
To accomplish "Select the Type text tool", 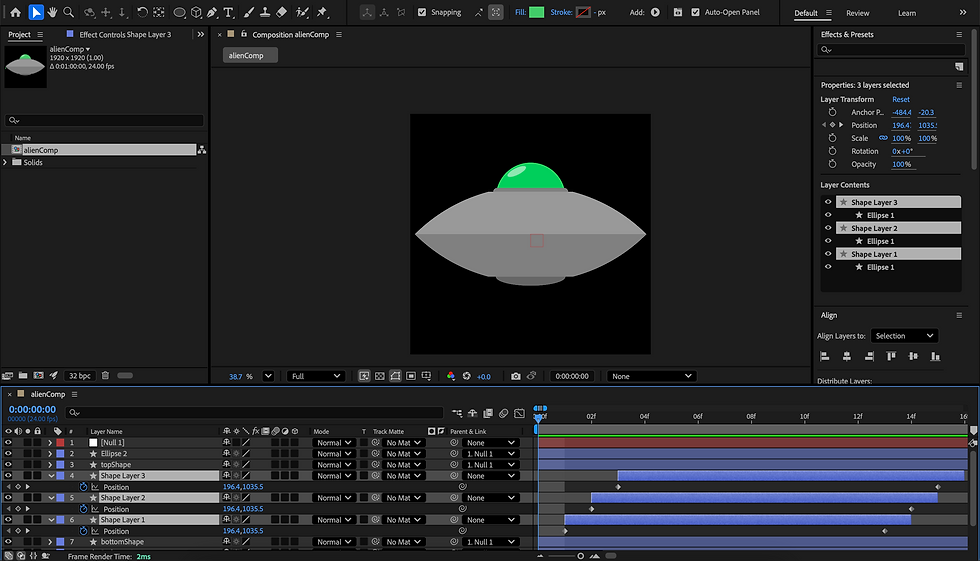I will (x=229, y=12).
